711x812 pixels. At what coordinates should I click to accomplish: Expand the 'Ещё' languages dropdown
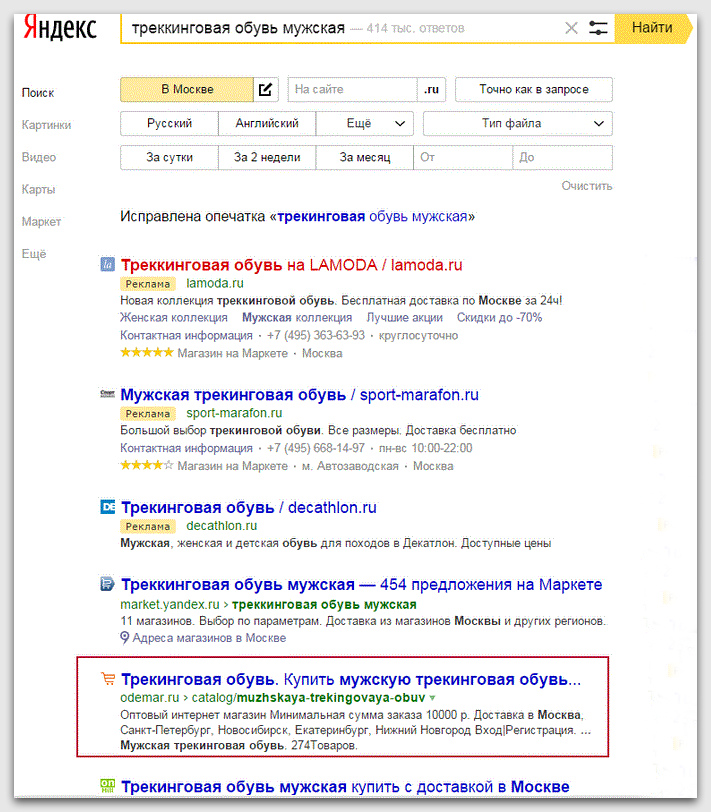[365, 124]
